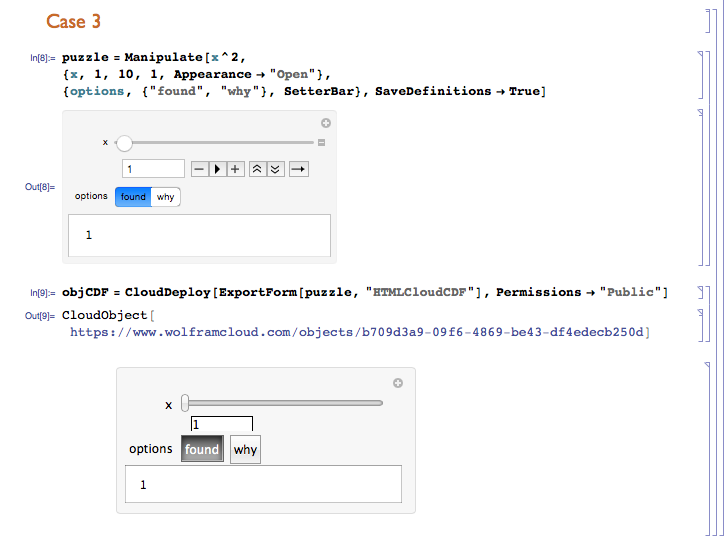The image size is (727, 543).
Task: Open the plus menu on lower cloud panel
Action: point(398,383)
